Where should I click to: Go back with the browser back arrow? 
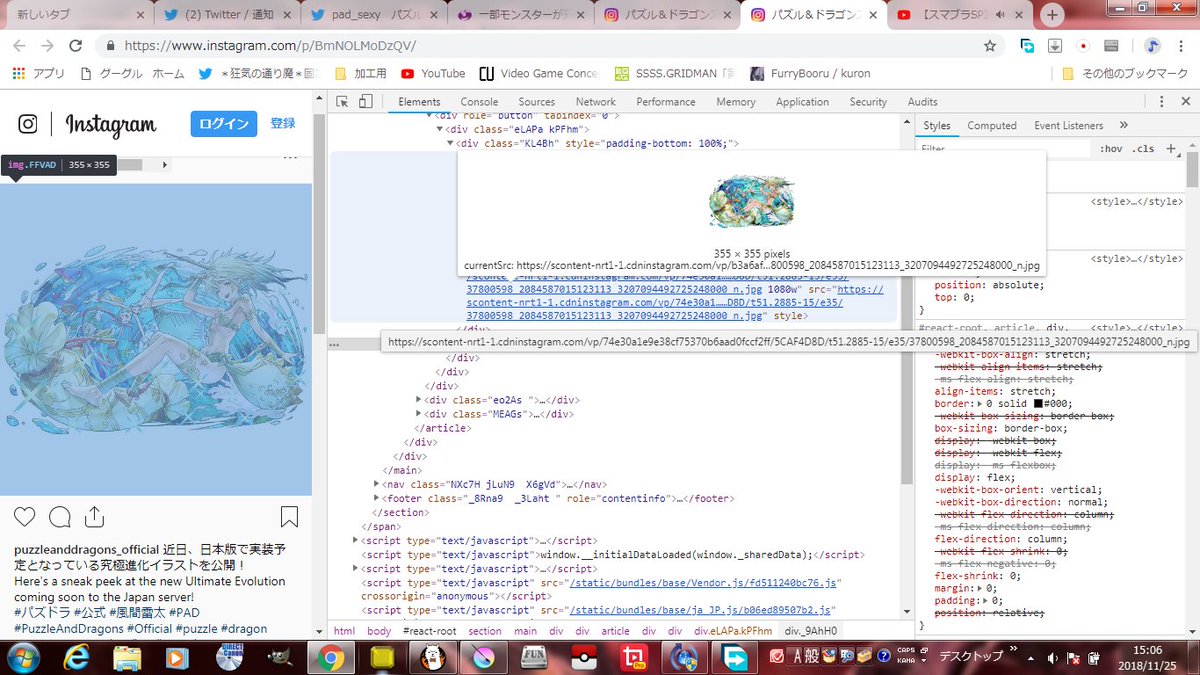pos(19,46)
